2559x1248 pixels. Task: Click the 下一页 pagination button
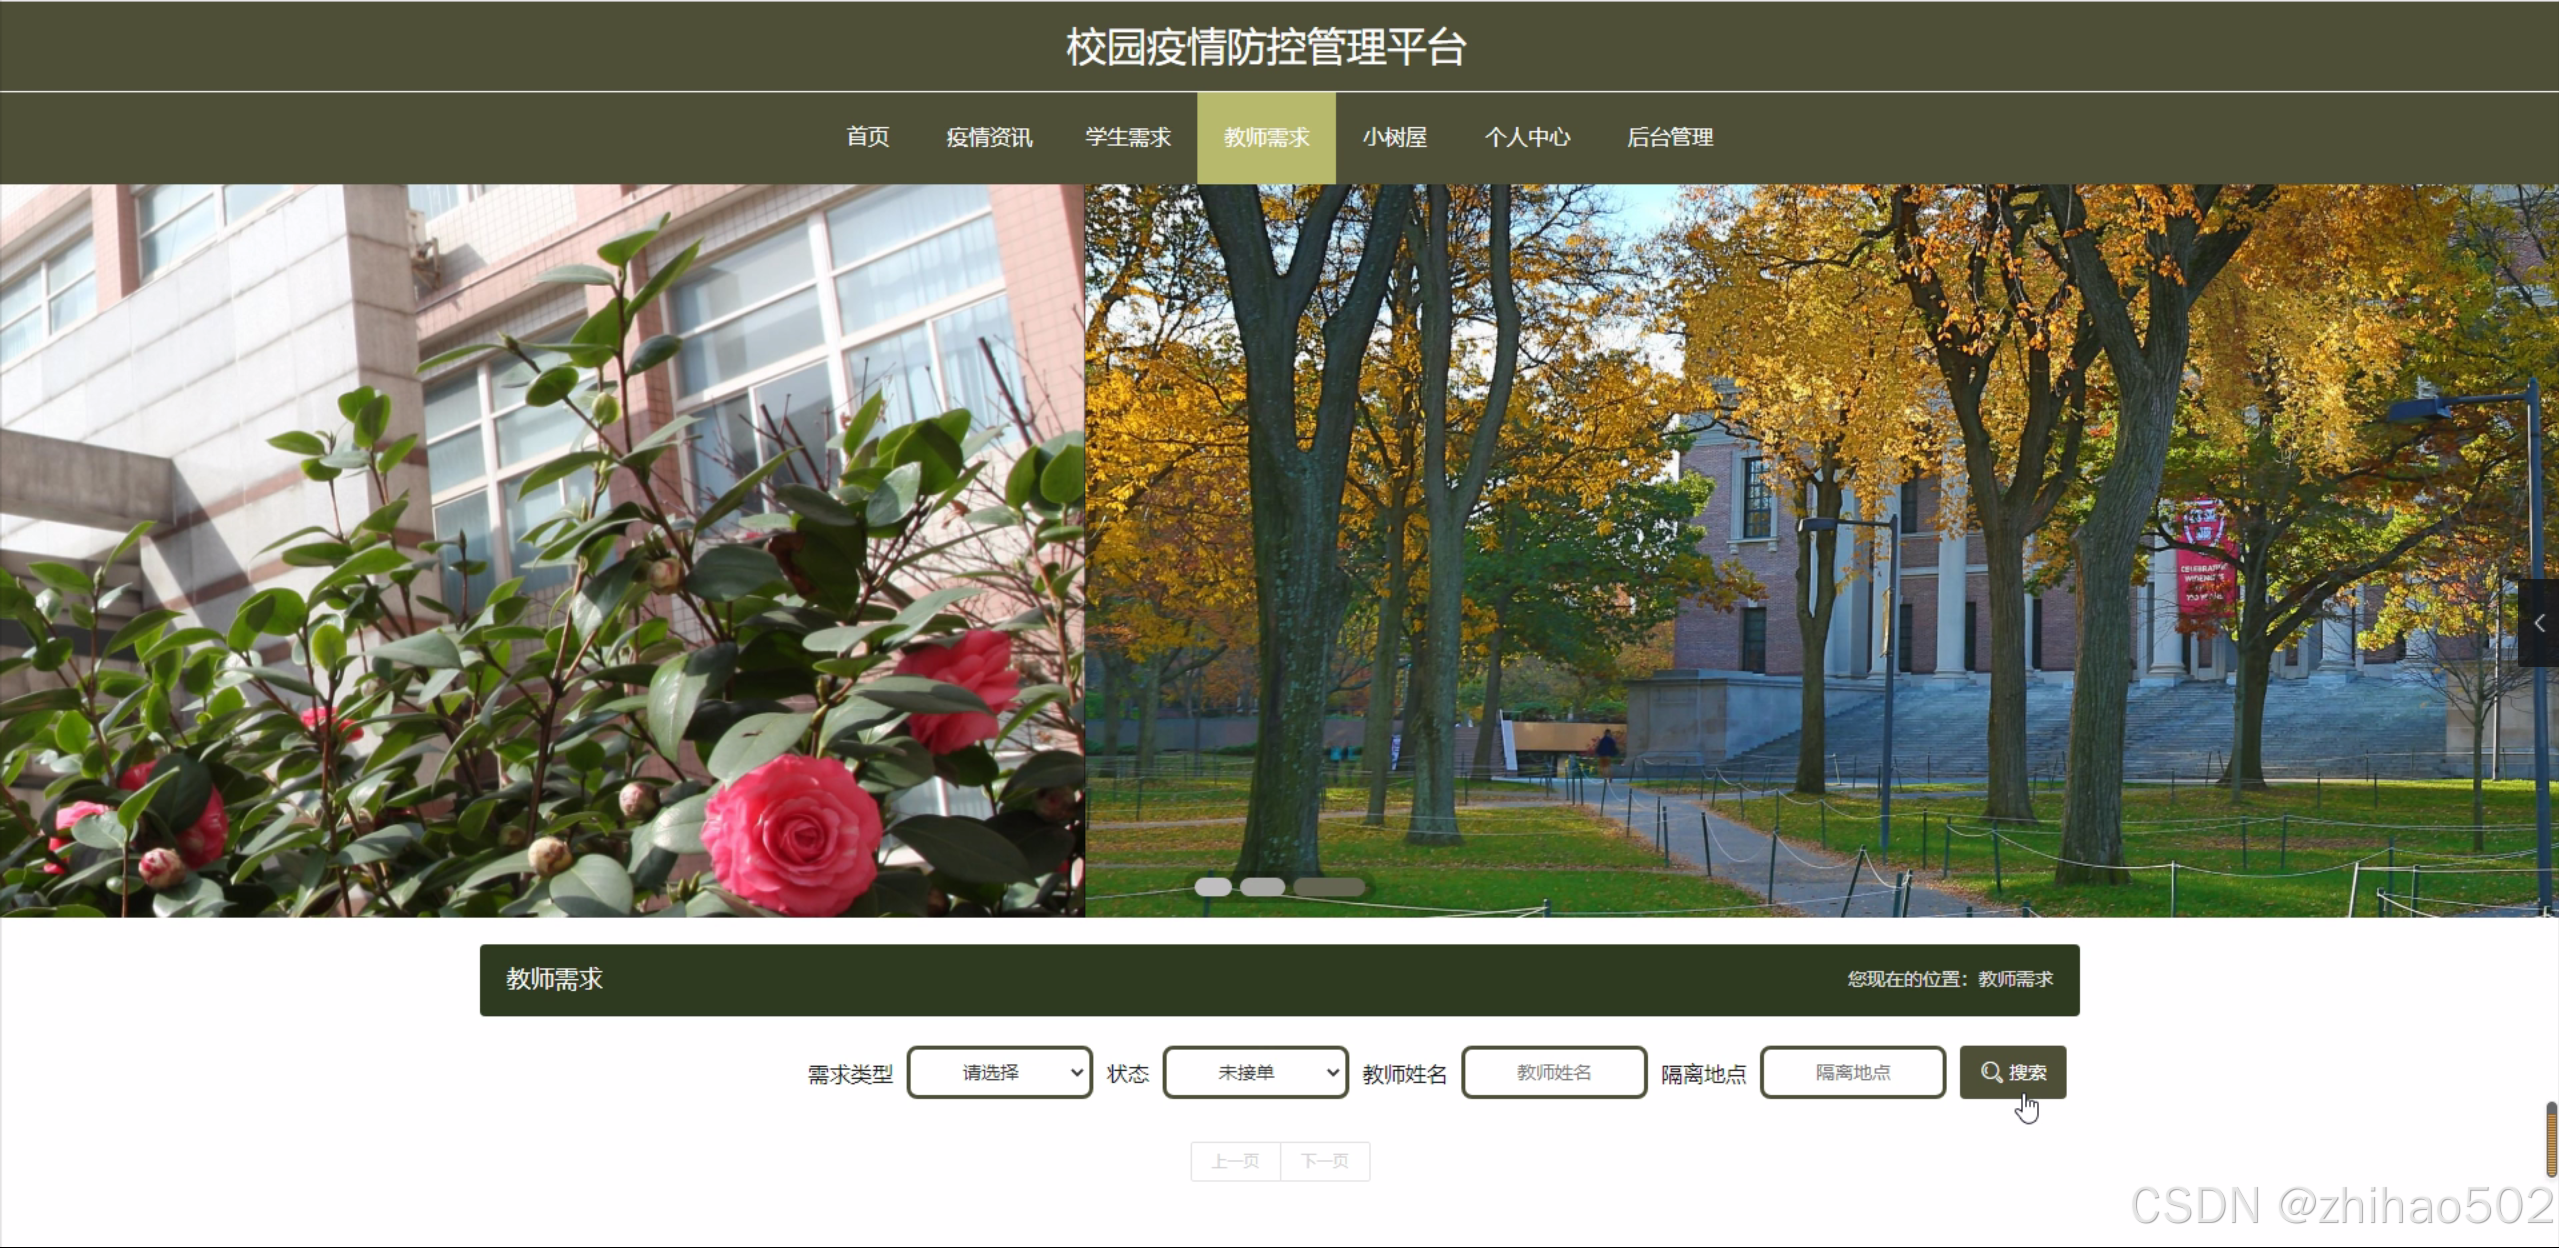(1325, 1161)
